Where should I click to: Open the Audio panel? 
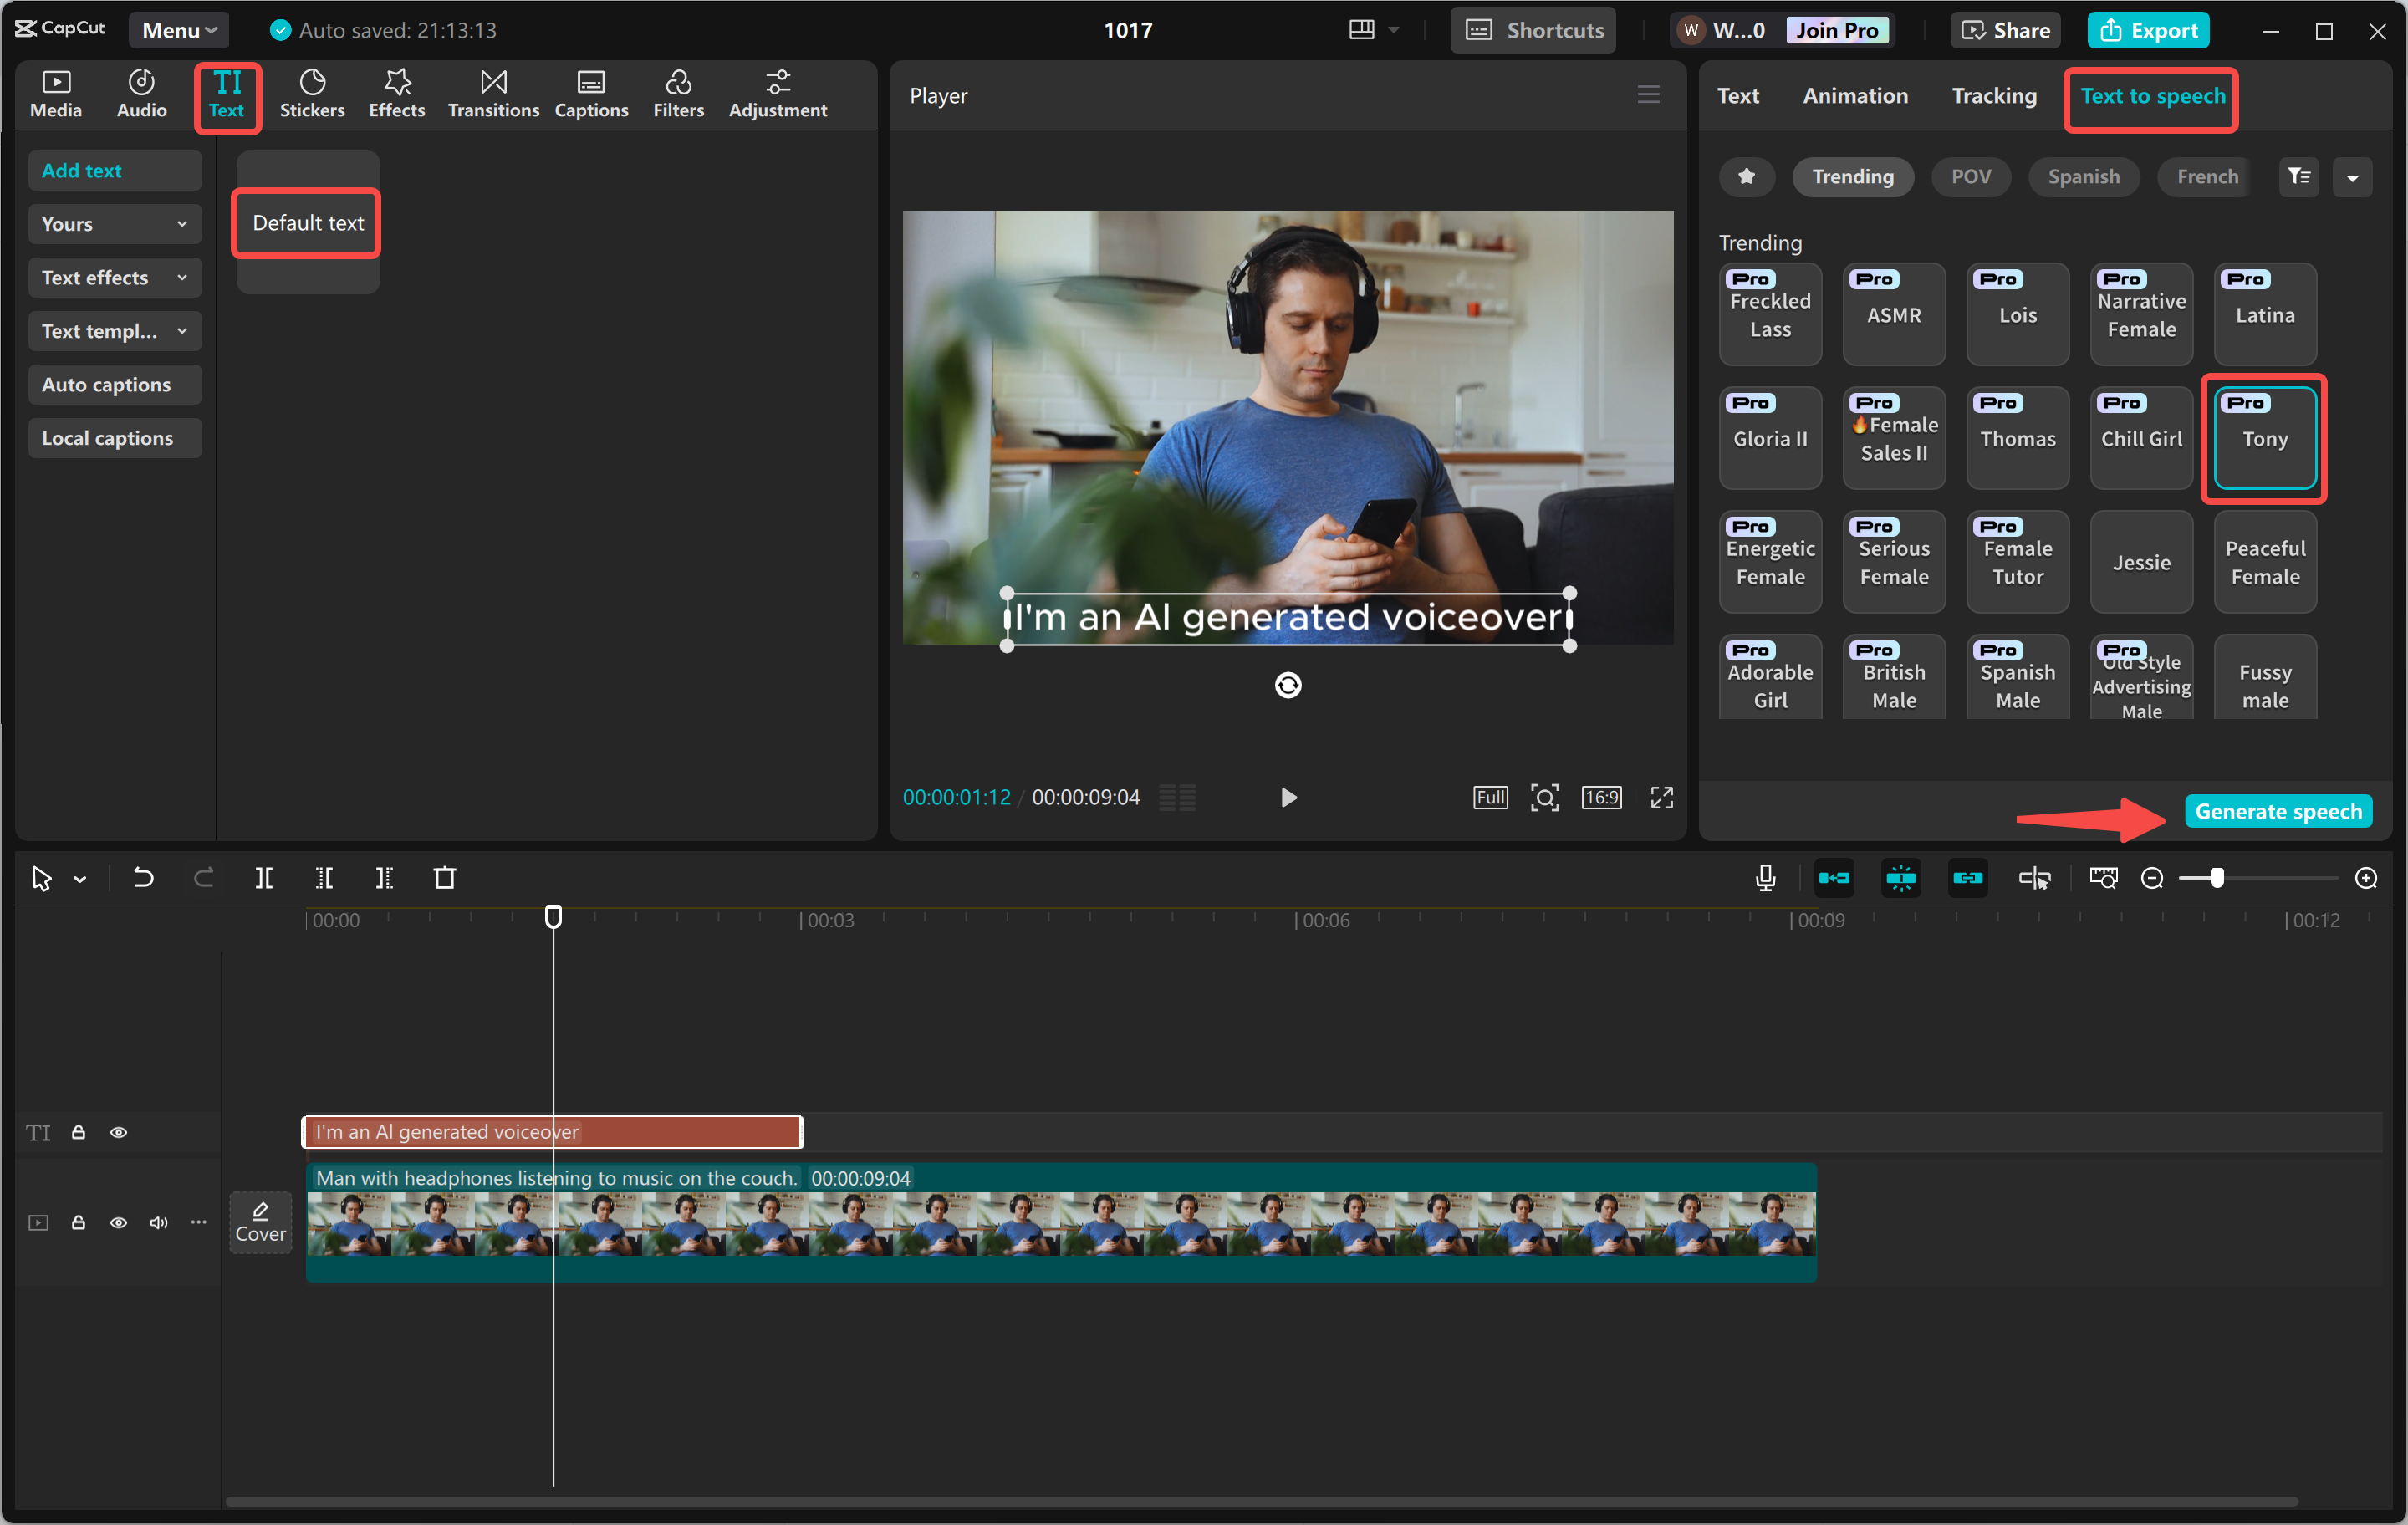141,95
